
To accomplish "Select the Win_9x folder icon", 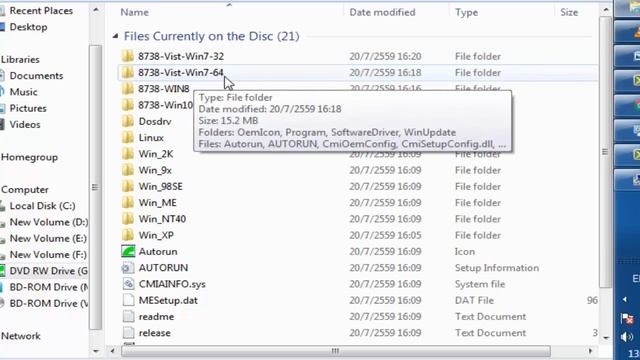I will [128, 170].
